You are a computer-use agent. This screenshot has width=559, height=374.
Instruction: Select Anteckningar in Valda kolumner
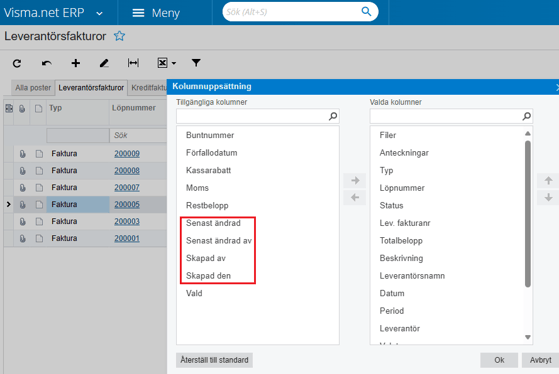[x=404, y=153]
